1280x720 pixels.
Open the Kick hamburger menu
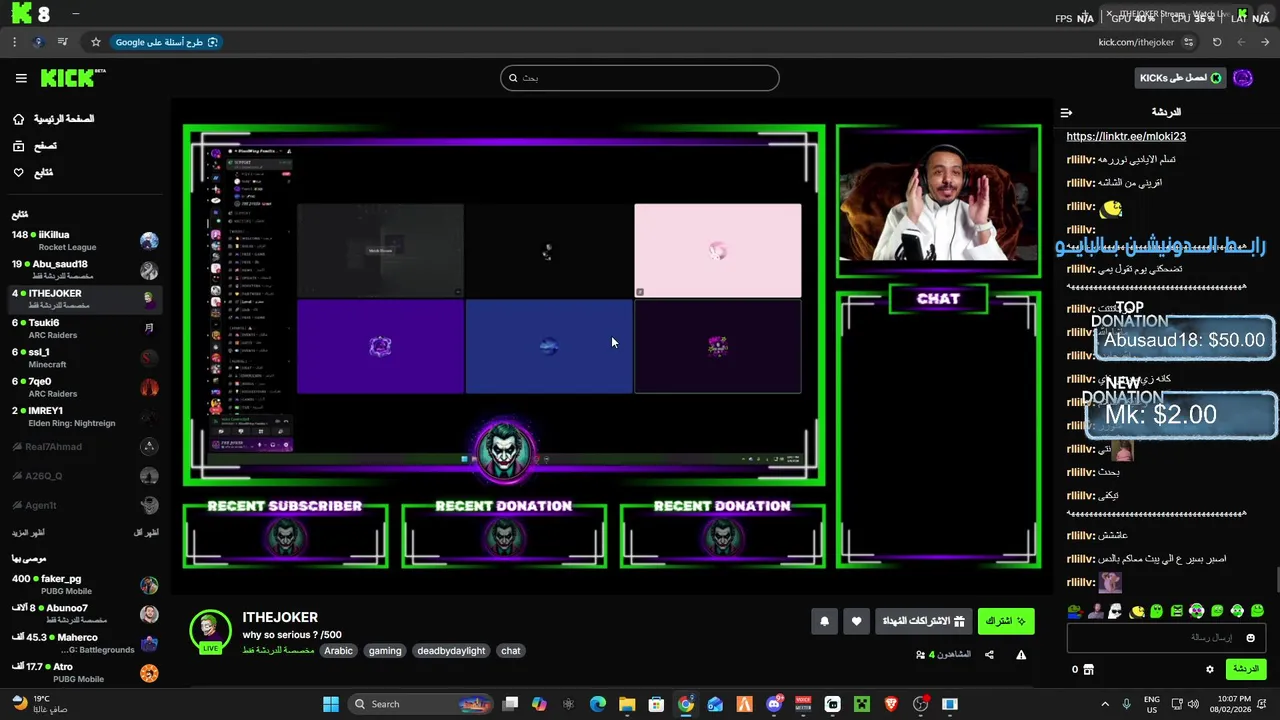(21, 78)
